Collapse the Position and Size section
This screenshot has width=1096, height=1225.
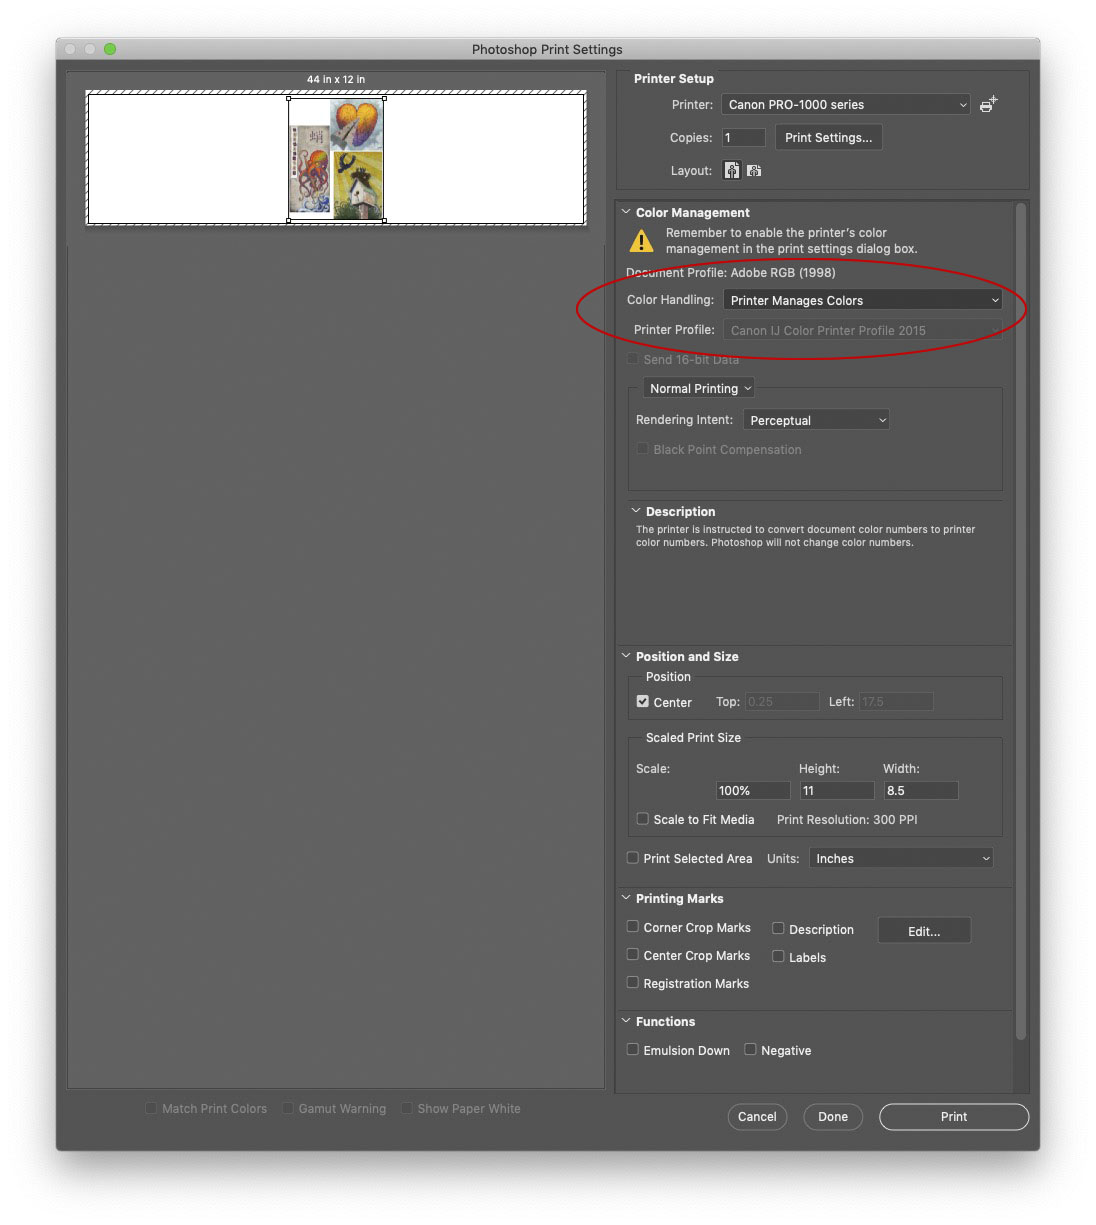pyautogui.click(x=626, y=656)
